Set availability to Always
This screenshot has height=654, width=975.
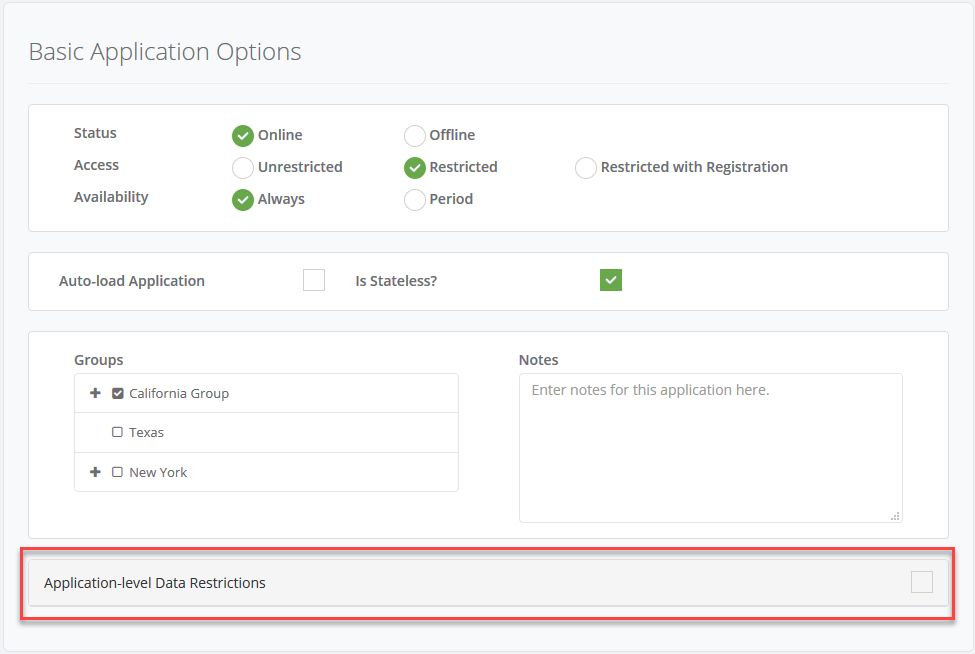point(242,199)
